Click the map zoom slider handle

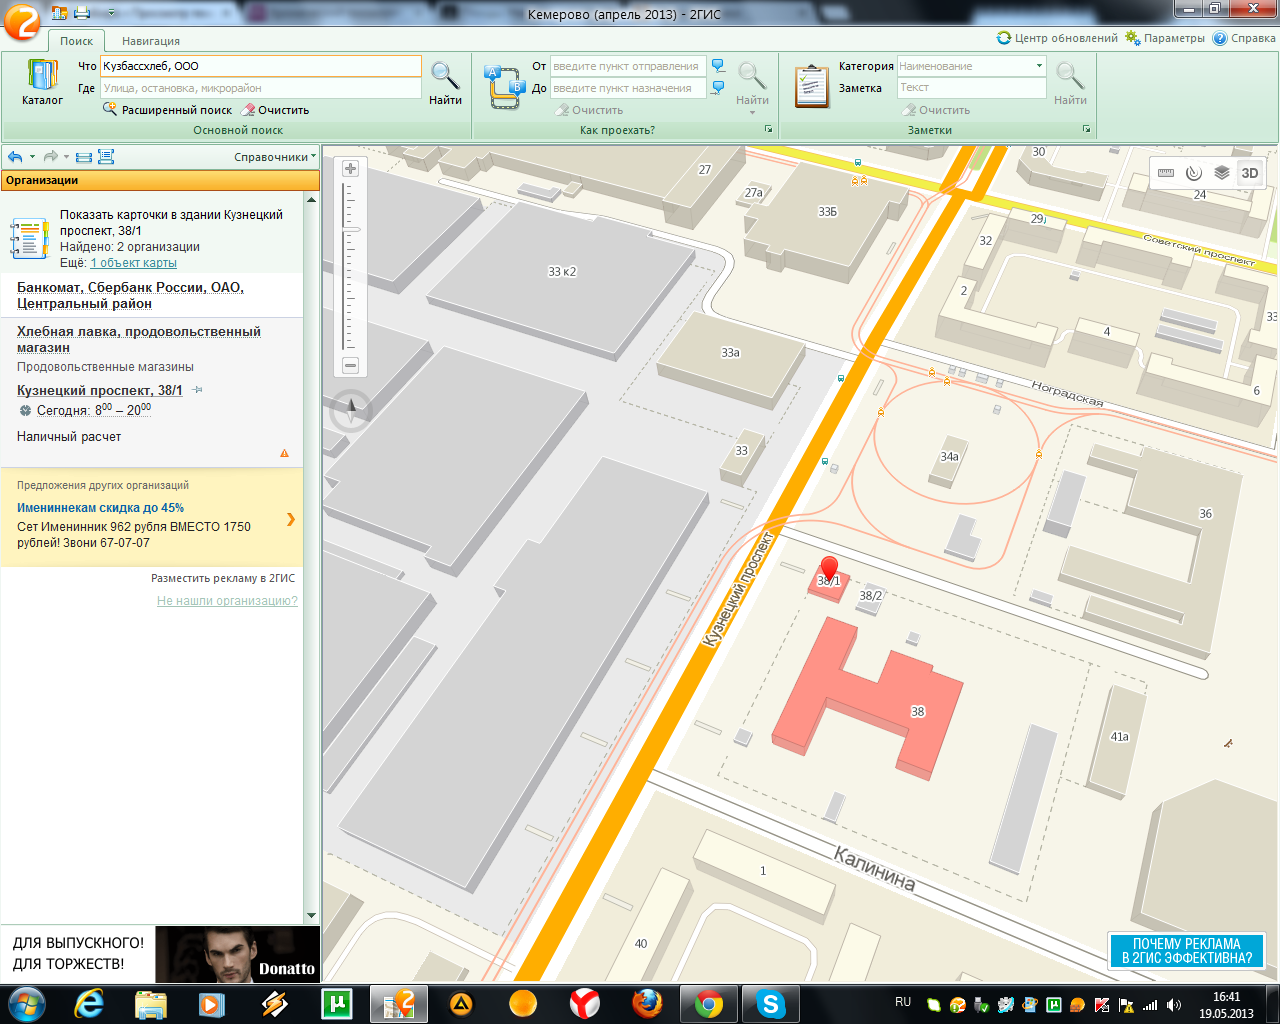[350, 231]
